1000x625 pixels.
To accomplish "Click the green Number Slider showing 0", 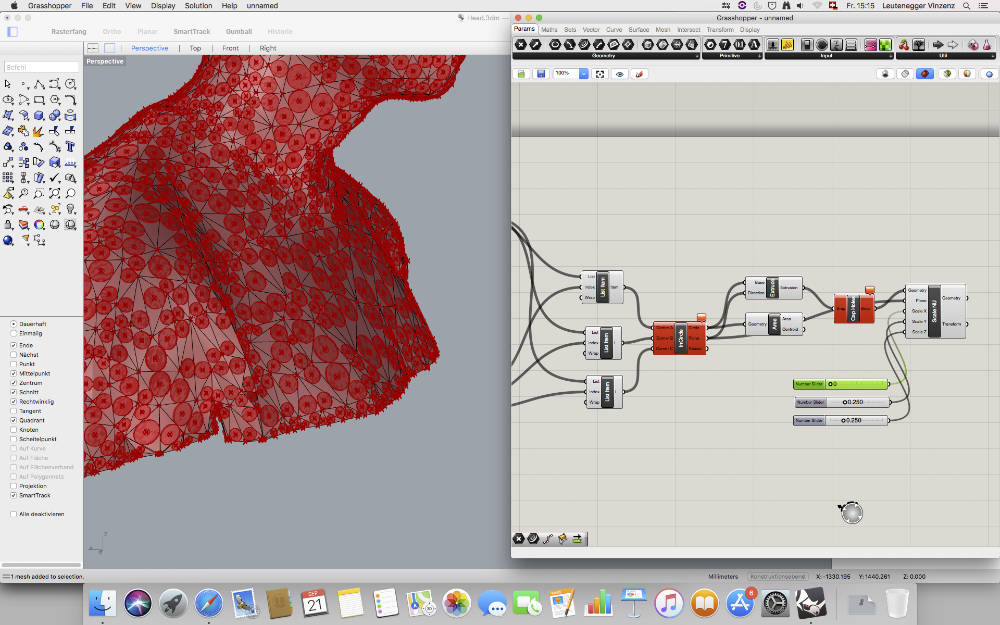I will click(841, 384).
